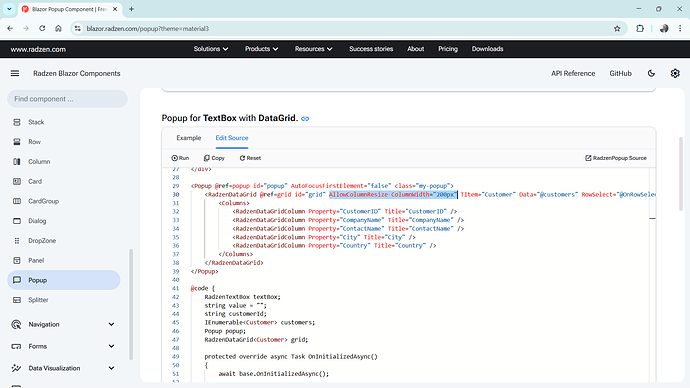690x388 pixels.
Task: Reset the source code changes
Action: tap(250, 158)
